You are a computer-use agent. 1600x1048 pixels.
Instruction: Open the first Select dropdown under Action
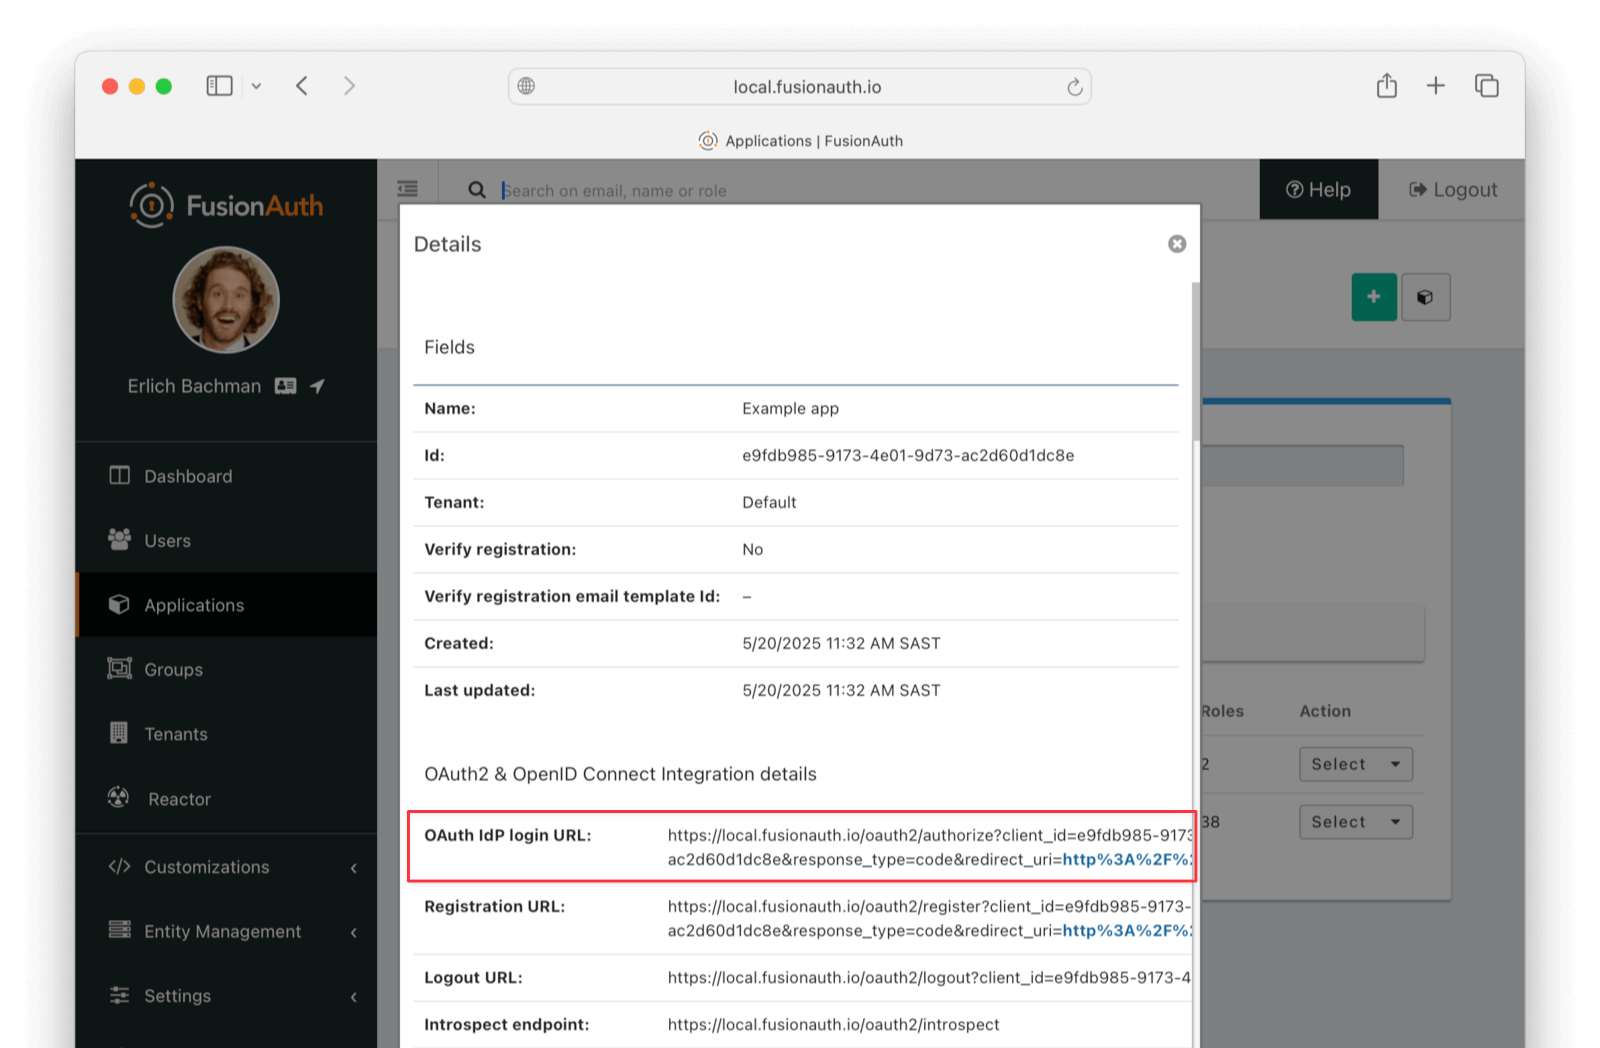[1355, 764]
